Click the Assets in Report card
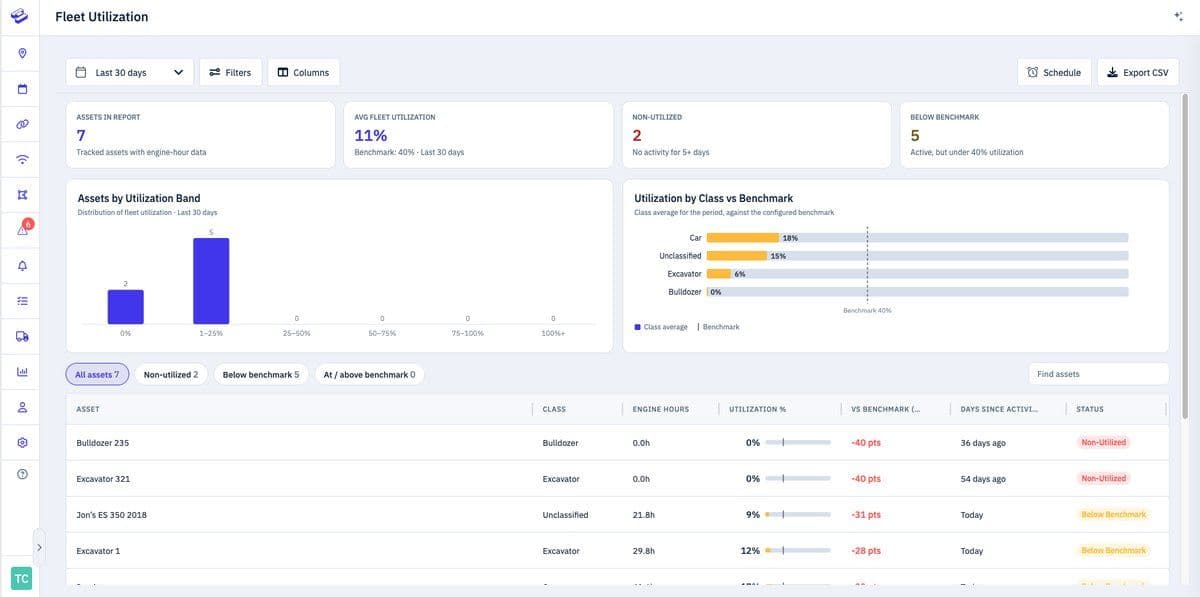1200x597 pixels. [x=200, y=135]
